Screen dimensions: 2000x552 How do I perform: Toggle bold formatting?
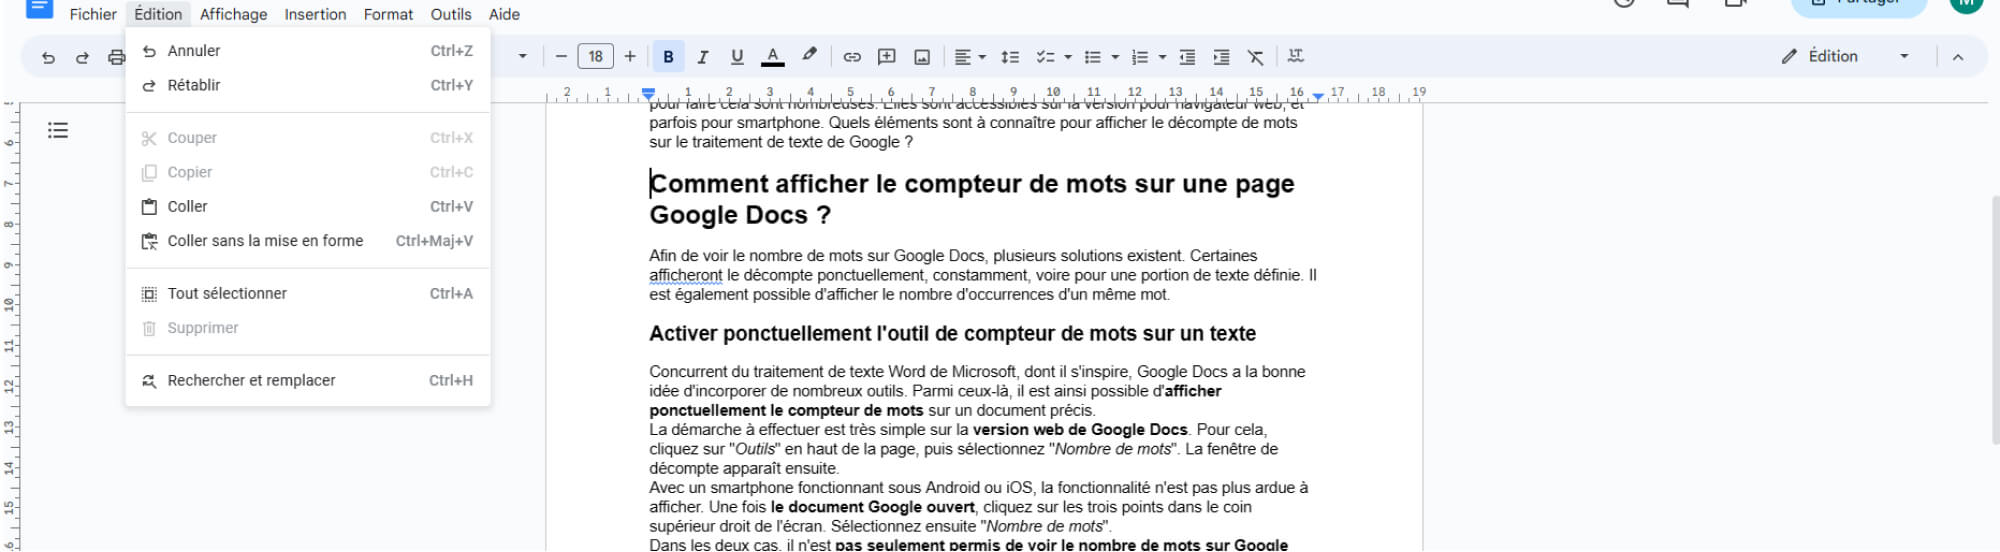point(668,57)
